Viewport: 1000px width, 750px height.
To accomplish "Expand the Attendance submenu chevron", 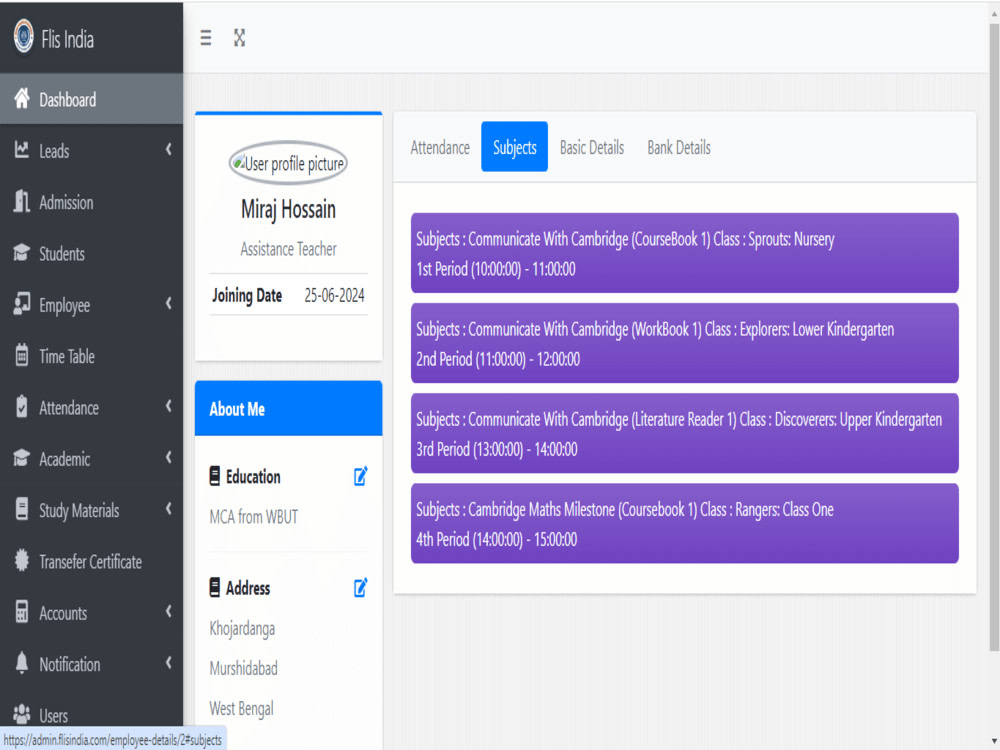I will click(x=168, y=407).
